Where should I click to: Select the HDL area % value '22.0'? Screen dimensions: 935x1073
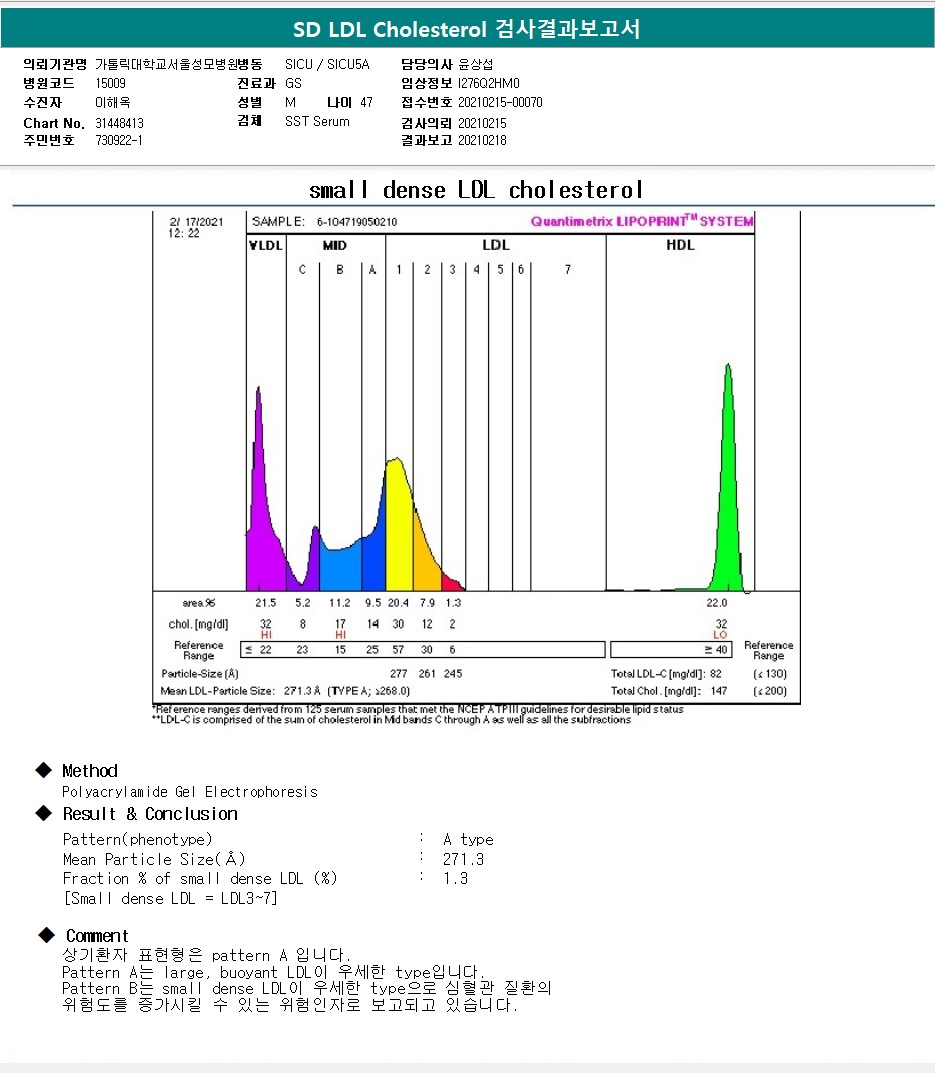pyautogui.click(x=717, y=603)
